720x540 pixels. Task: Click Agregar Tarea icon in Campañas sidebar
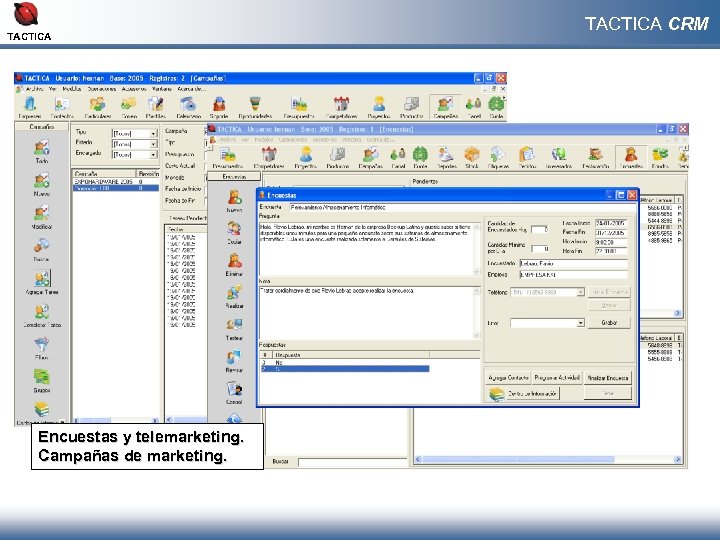(42, 282)
